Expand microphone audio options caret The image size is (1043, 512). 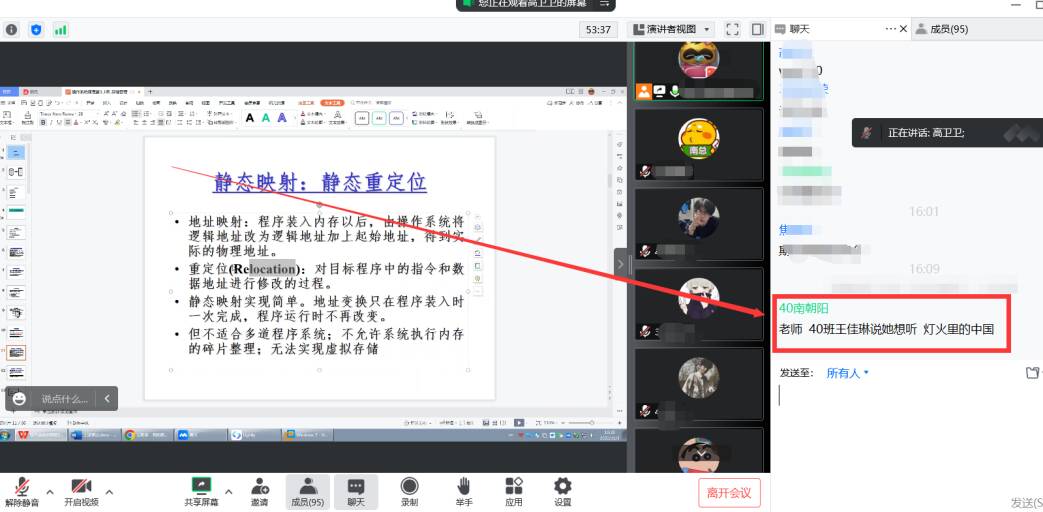tap(51, 491)
